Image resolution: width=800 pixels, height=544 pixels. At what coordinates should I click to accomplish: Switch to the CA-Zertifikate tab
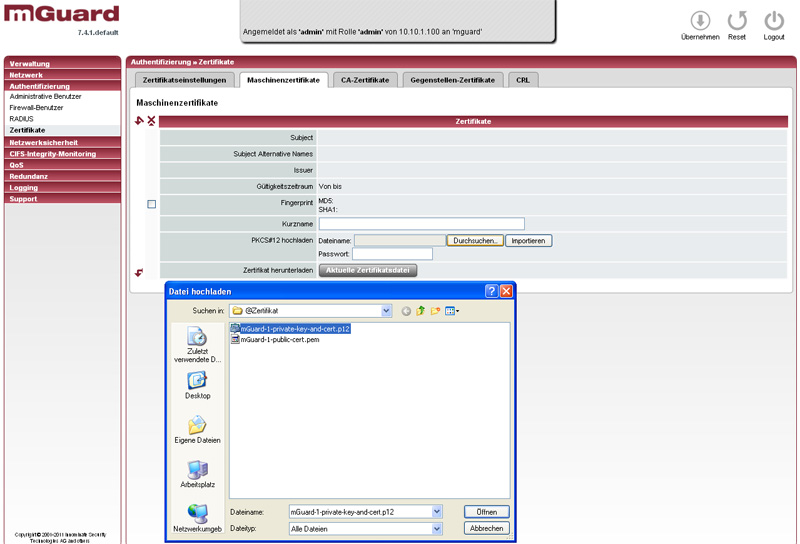pos(365,80)
